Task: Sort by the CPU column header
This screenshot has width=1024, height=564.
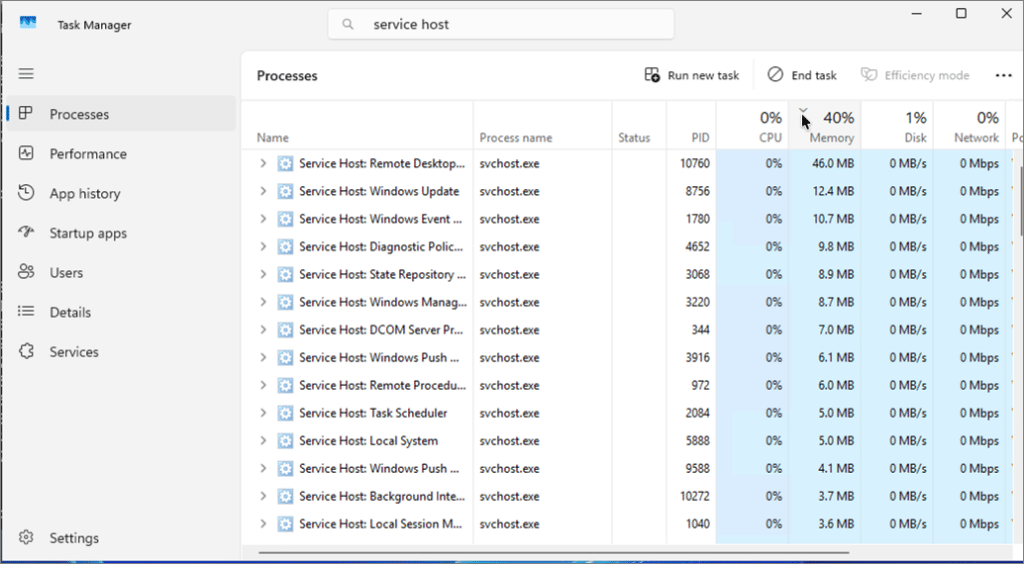Action: [752, 125]
